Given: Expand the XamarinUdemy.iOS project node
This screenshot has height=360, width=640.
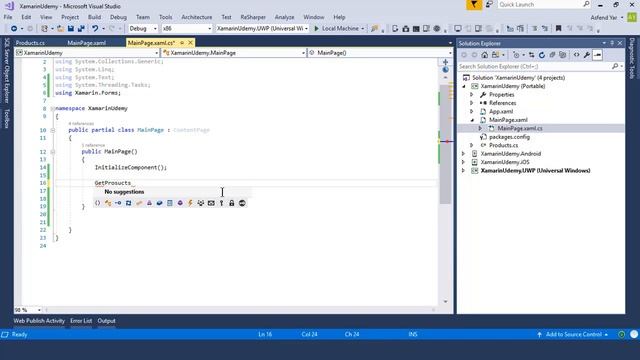Looking at the screenshot, I should (464, 162).
